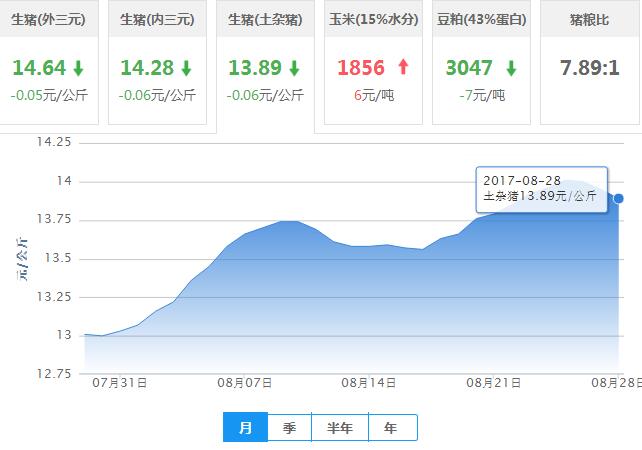642x450 pixels.
Task: Click the -0.05元/公斤 change text
Action: pos(49,95)
